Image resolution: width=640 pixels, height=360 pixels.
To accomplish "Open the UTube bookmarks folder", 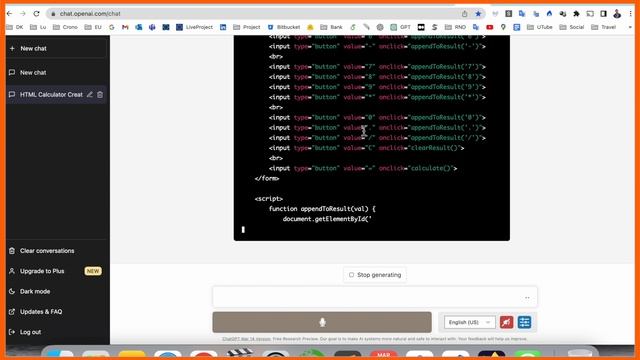I will click(540, 27).
